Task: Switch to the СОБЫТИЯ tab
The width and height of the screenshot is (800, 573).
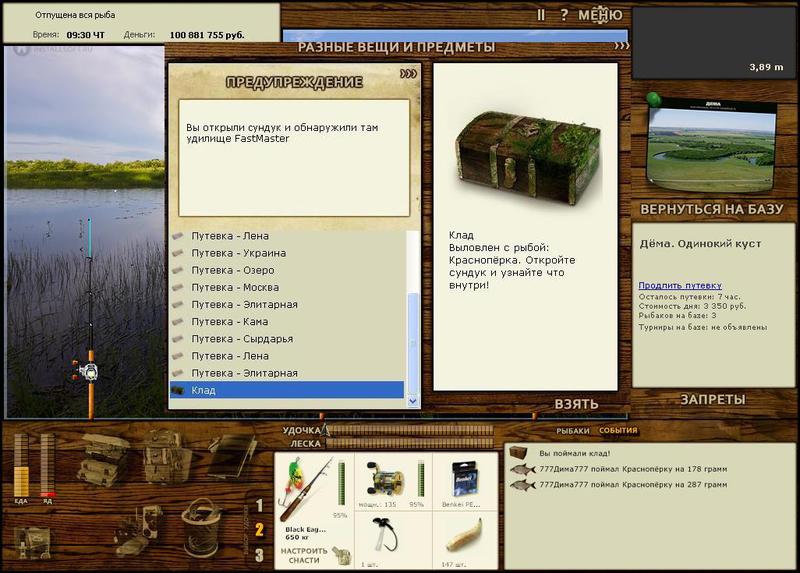Action: tap(618, 430)
